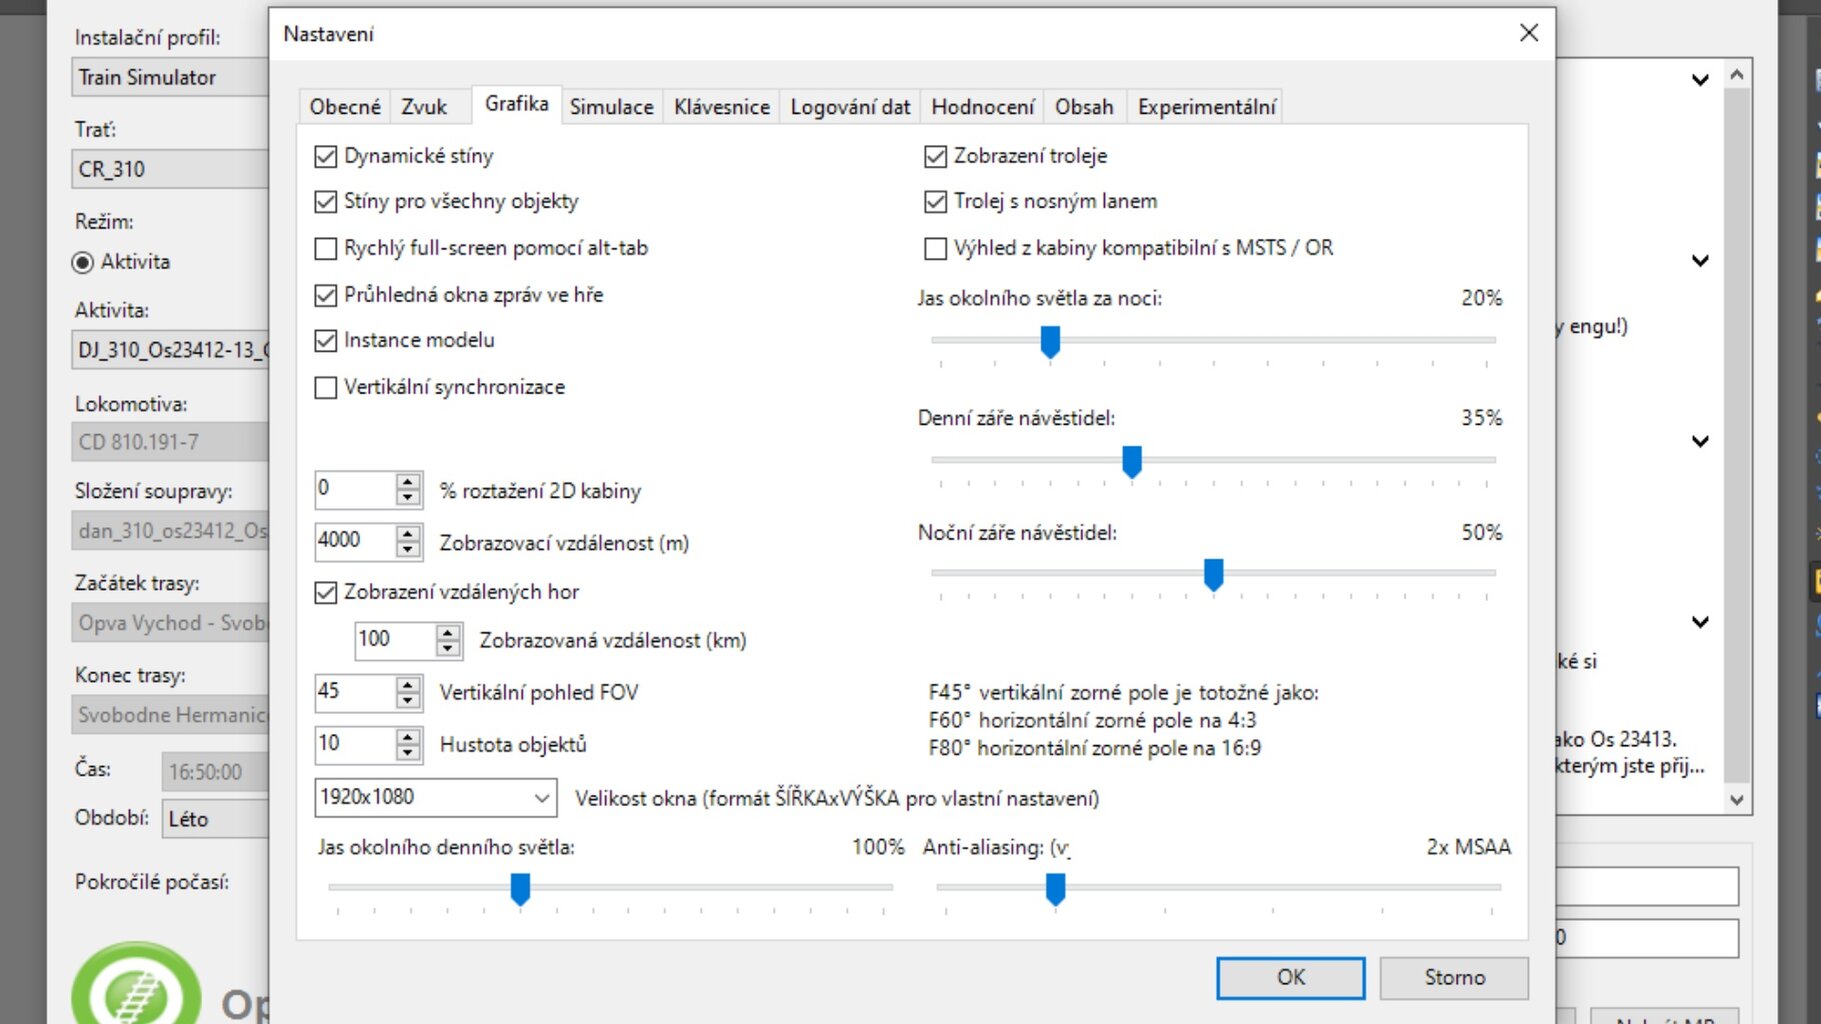Enable Rychlý full-screen pomocí alt-tab
Image resolution: width=1821 pixels, height=1024 pixels.
(x=326, y=248)
